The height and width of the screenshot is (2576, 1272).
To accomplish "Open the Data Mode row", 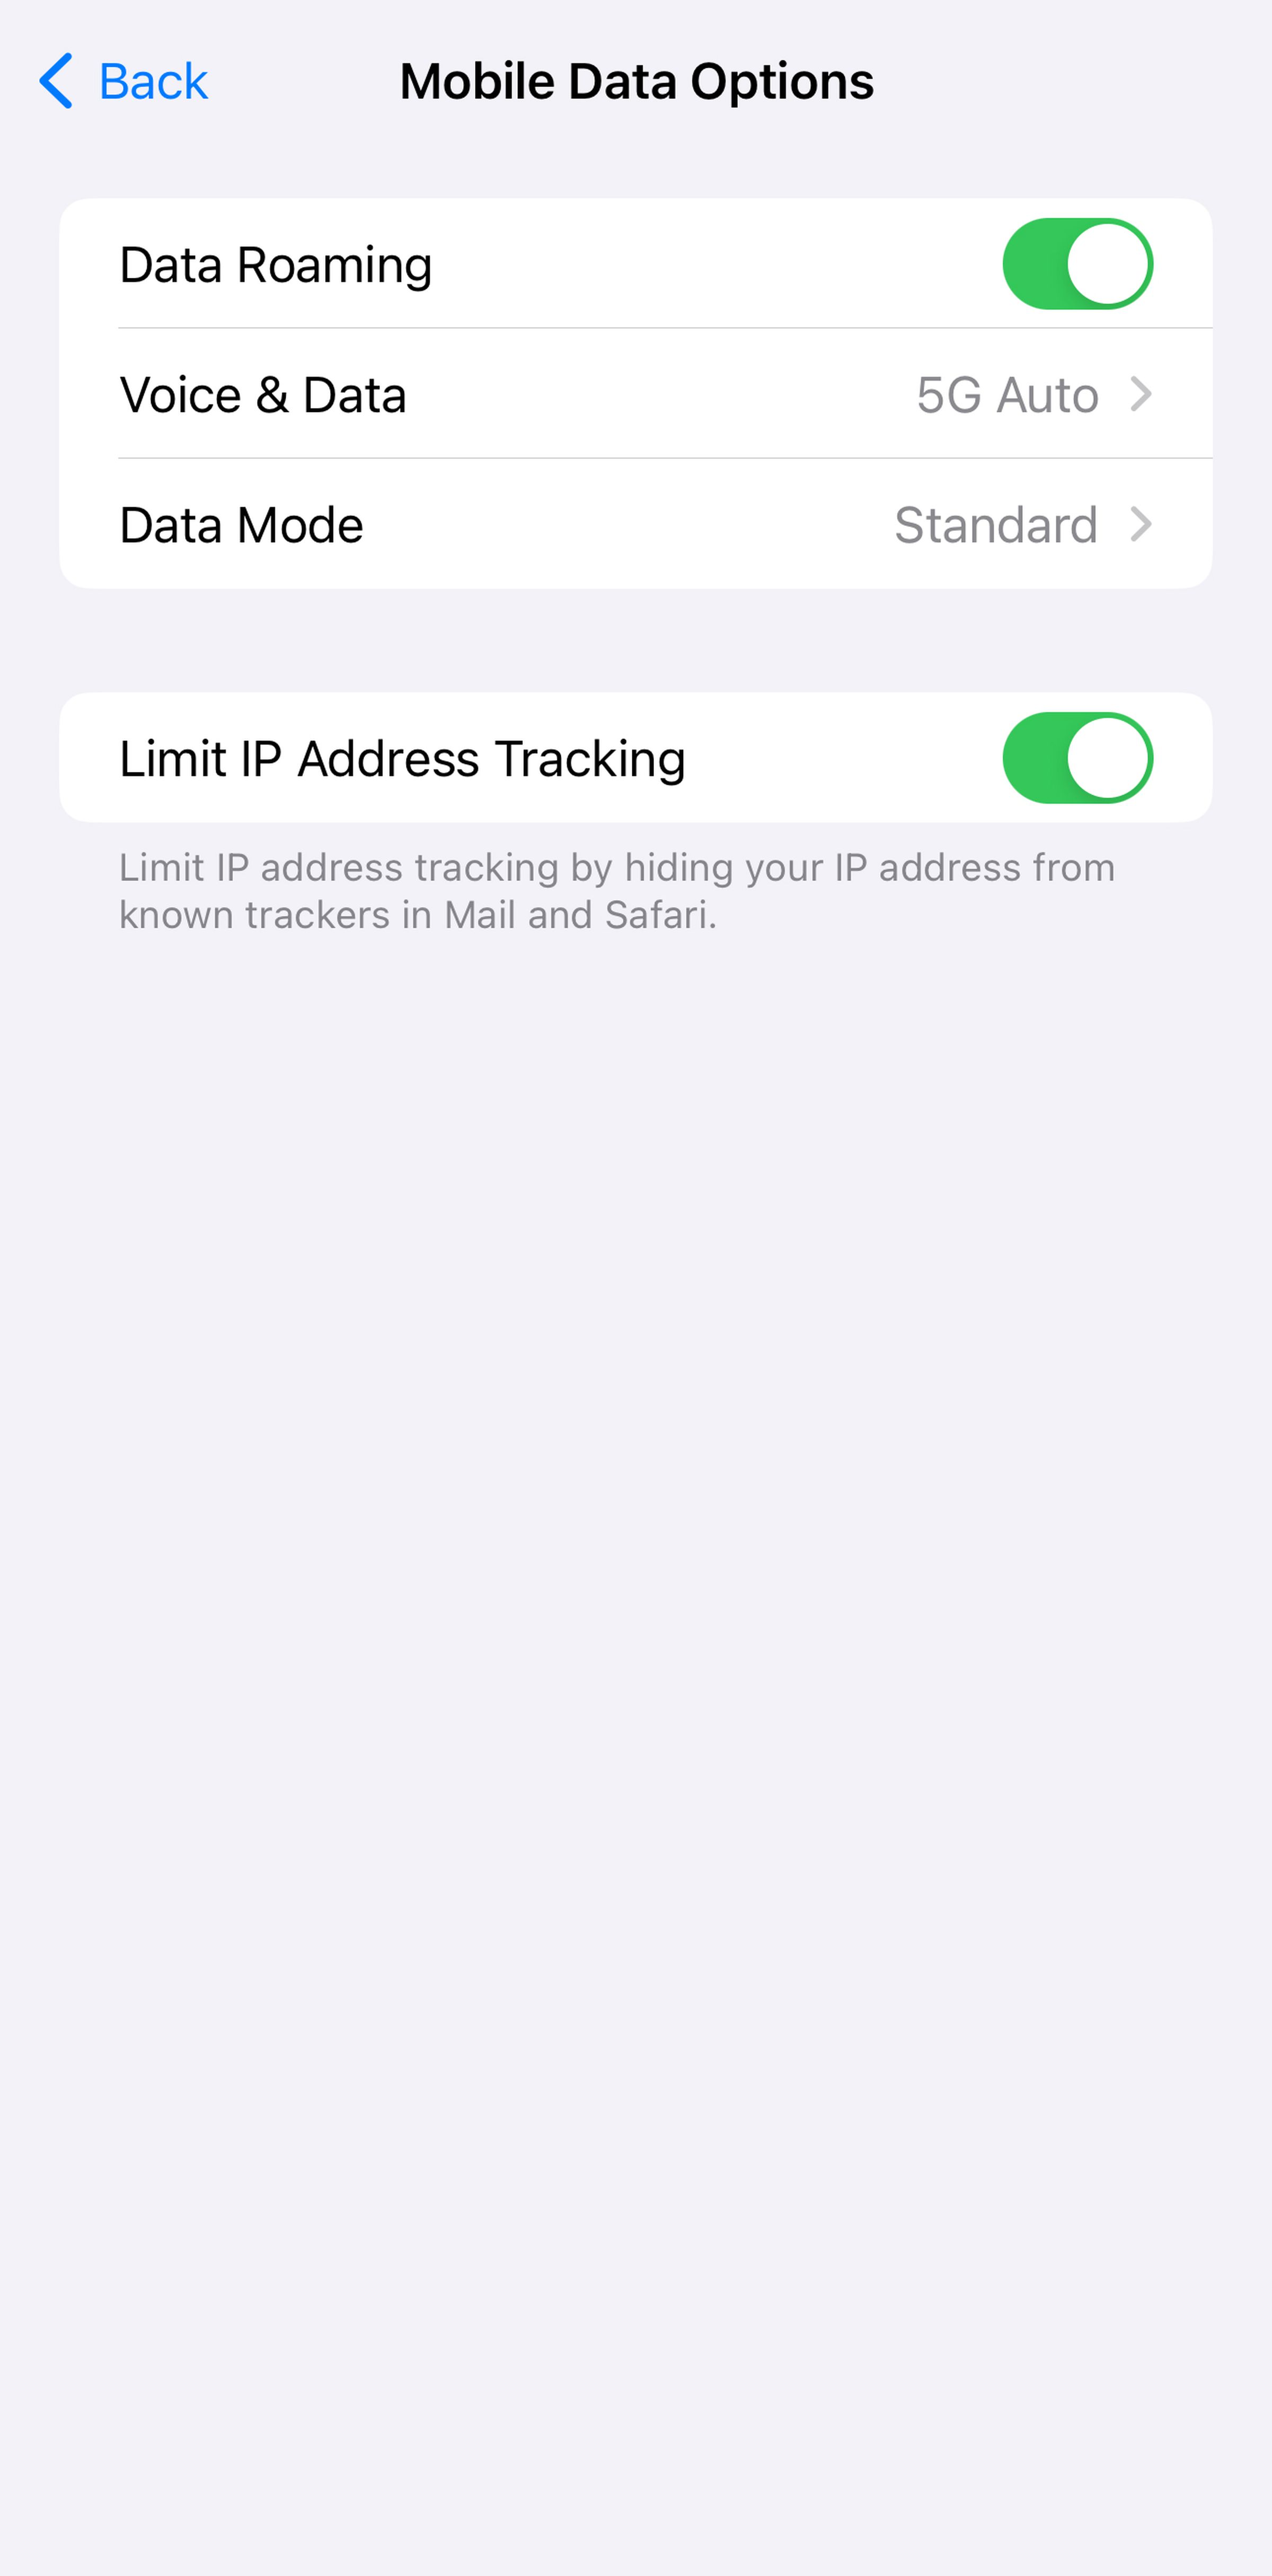I will pyautogui.click(x=636, y=524).
